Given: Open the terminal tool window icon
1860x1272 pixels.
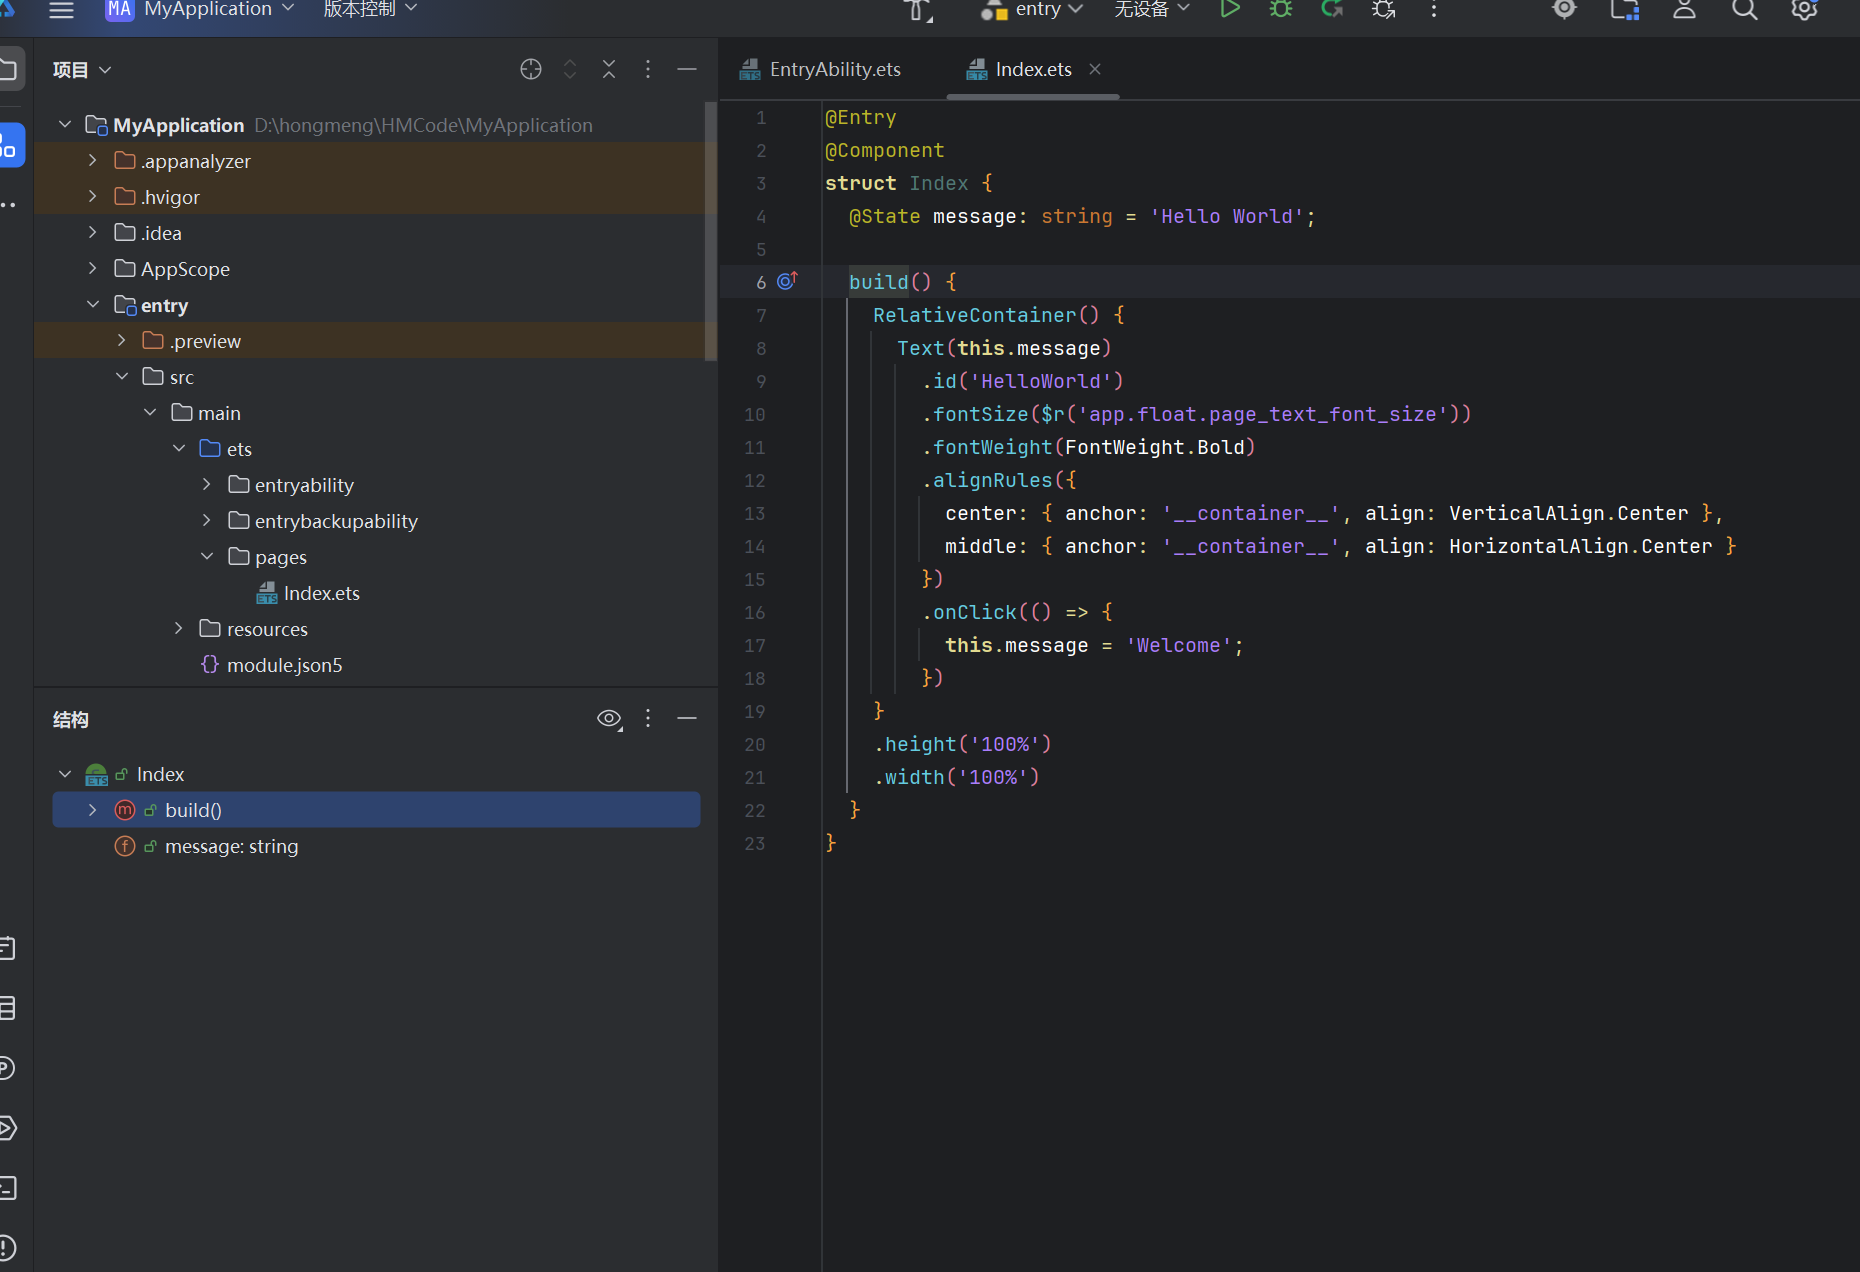Looking at the screenshot, I should [x=6, y=1187].
